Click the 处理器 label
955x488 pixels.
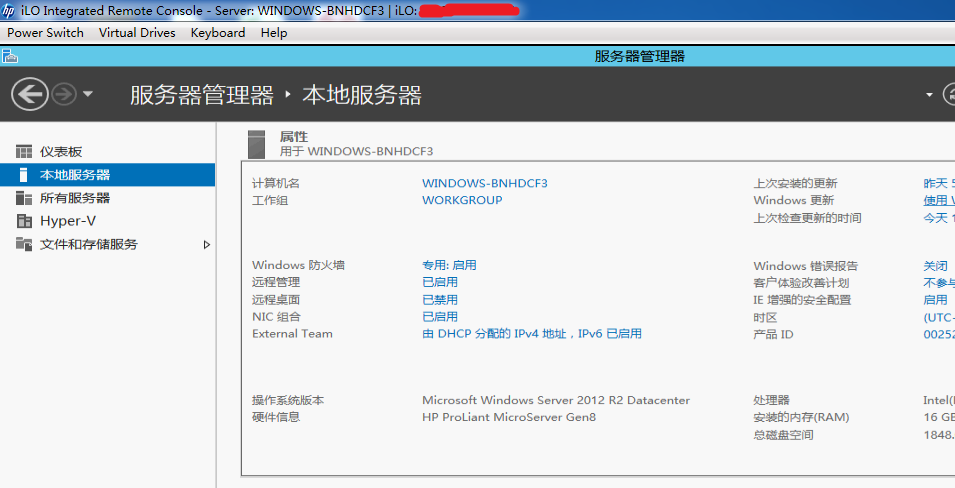772,400
